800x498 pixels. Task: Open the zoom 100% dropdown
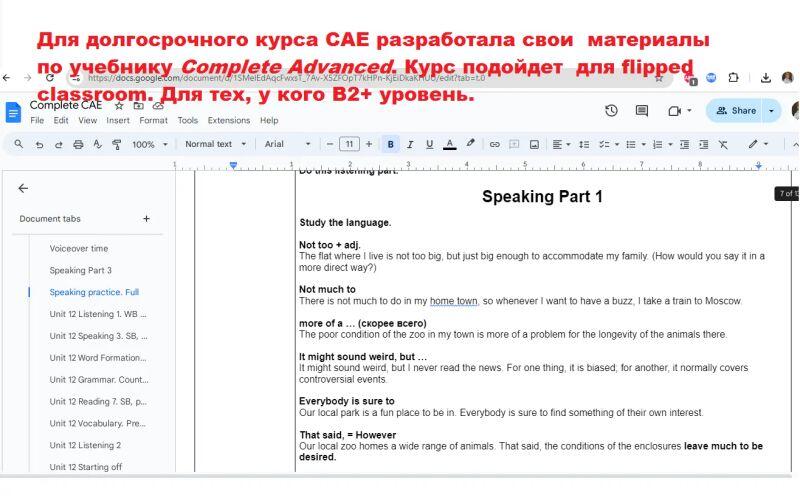pyautogui.click(x=149, y=144)
